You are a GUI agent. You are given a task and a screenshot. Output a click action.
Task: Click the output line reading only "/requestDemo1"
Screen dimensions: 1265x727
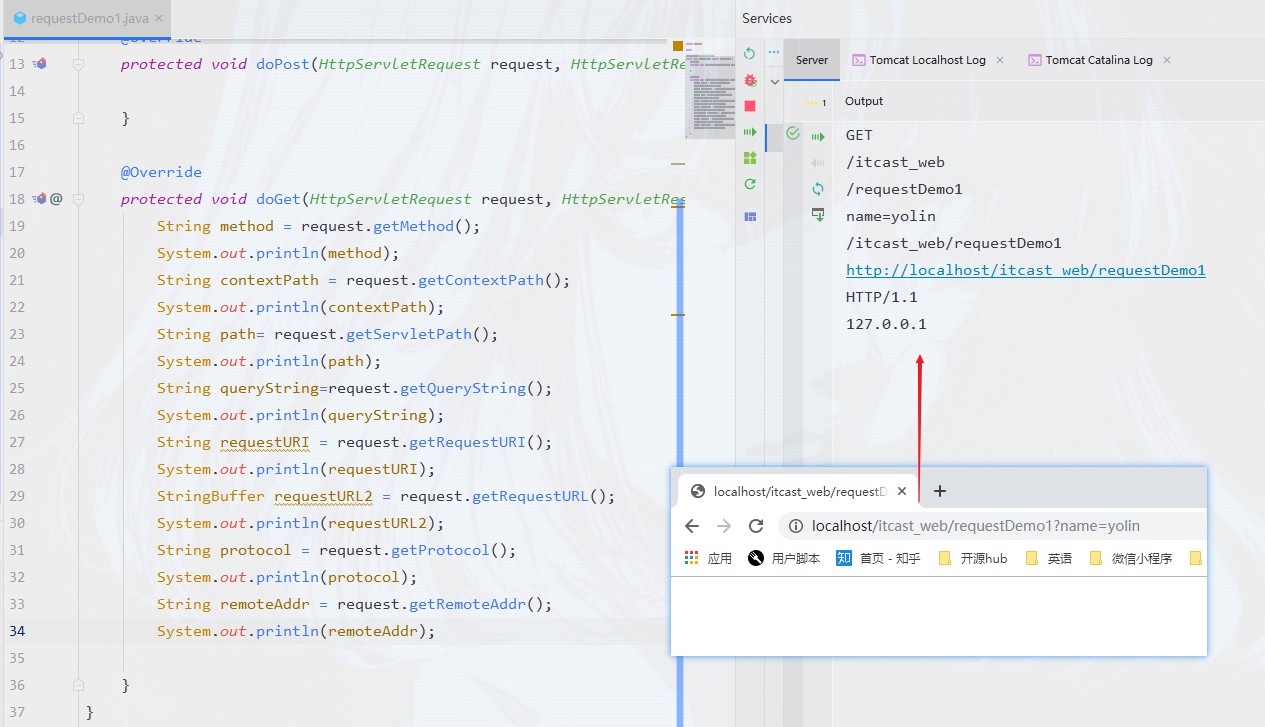tap(904, 189)
